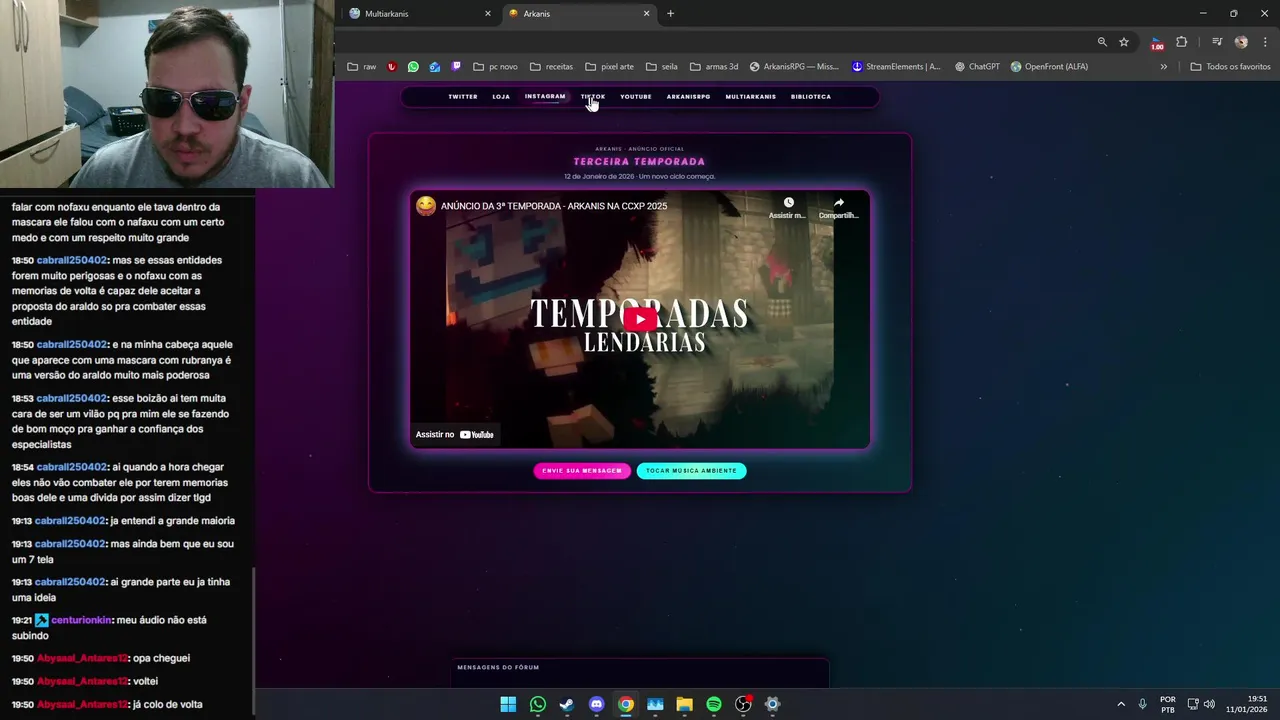Screen dimensions: 1280x720
Task: Open the settings gear on taskbar
Action: pyautogui.click(x=772, y=704)
